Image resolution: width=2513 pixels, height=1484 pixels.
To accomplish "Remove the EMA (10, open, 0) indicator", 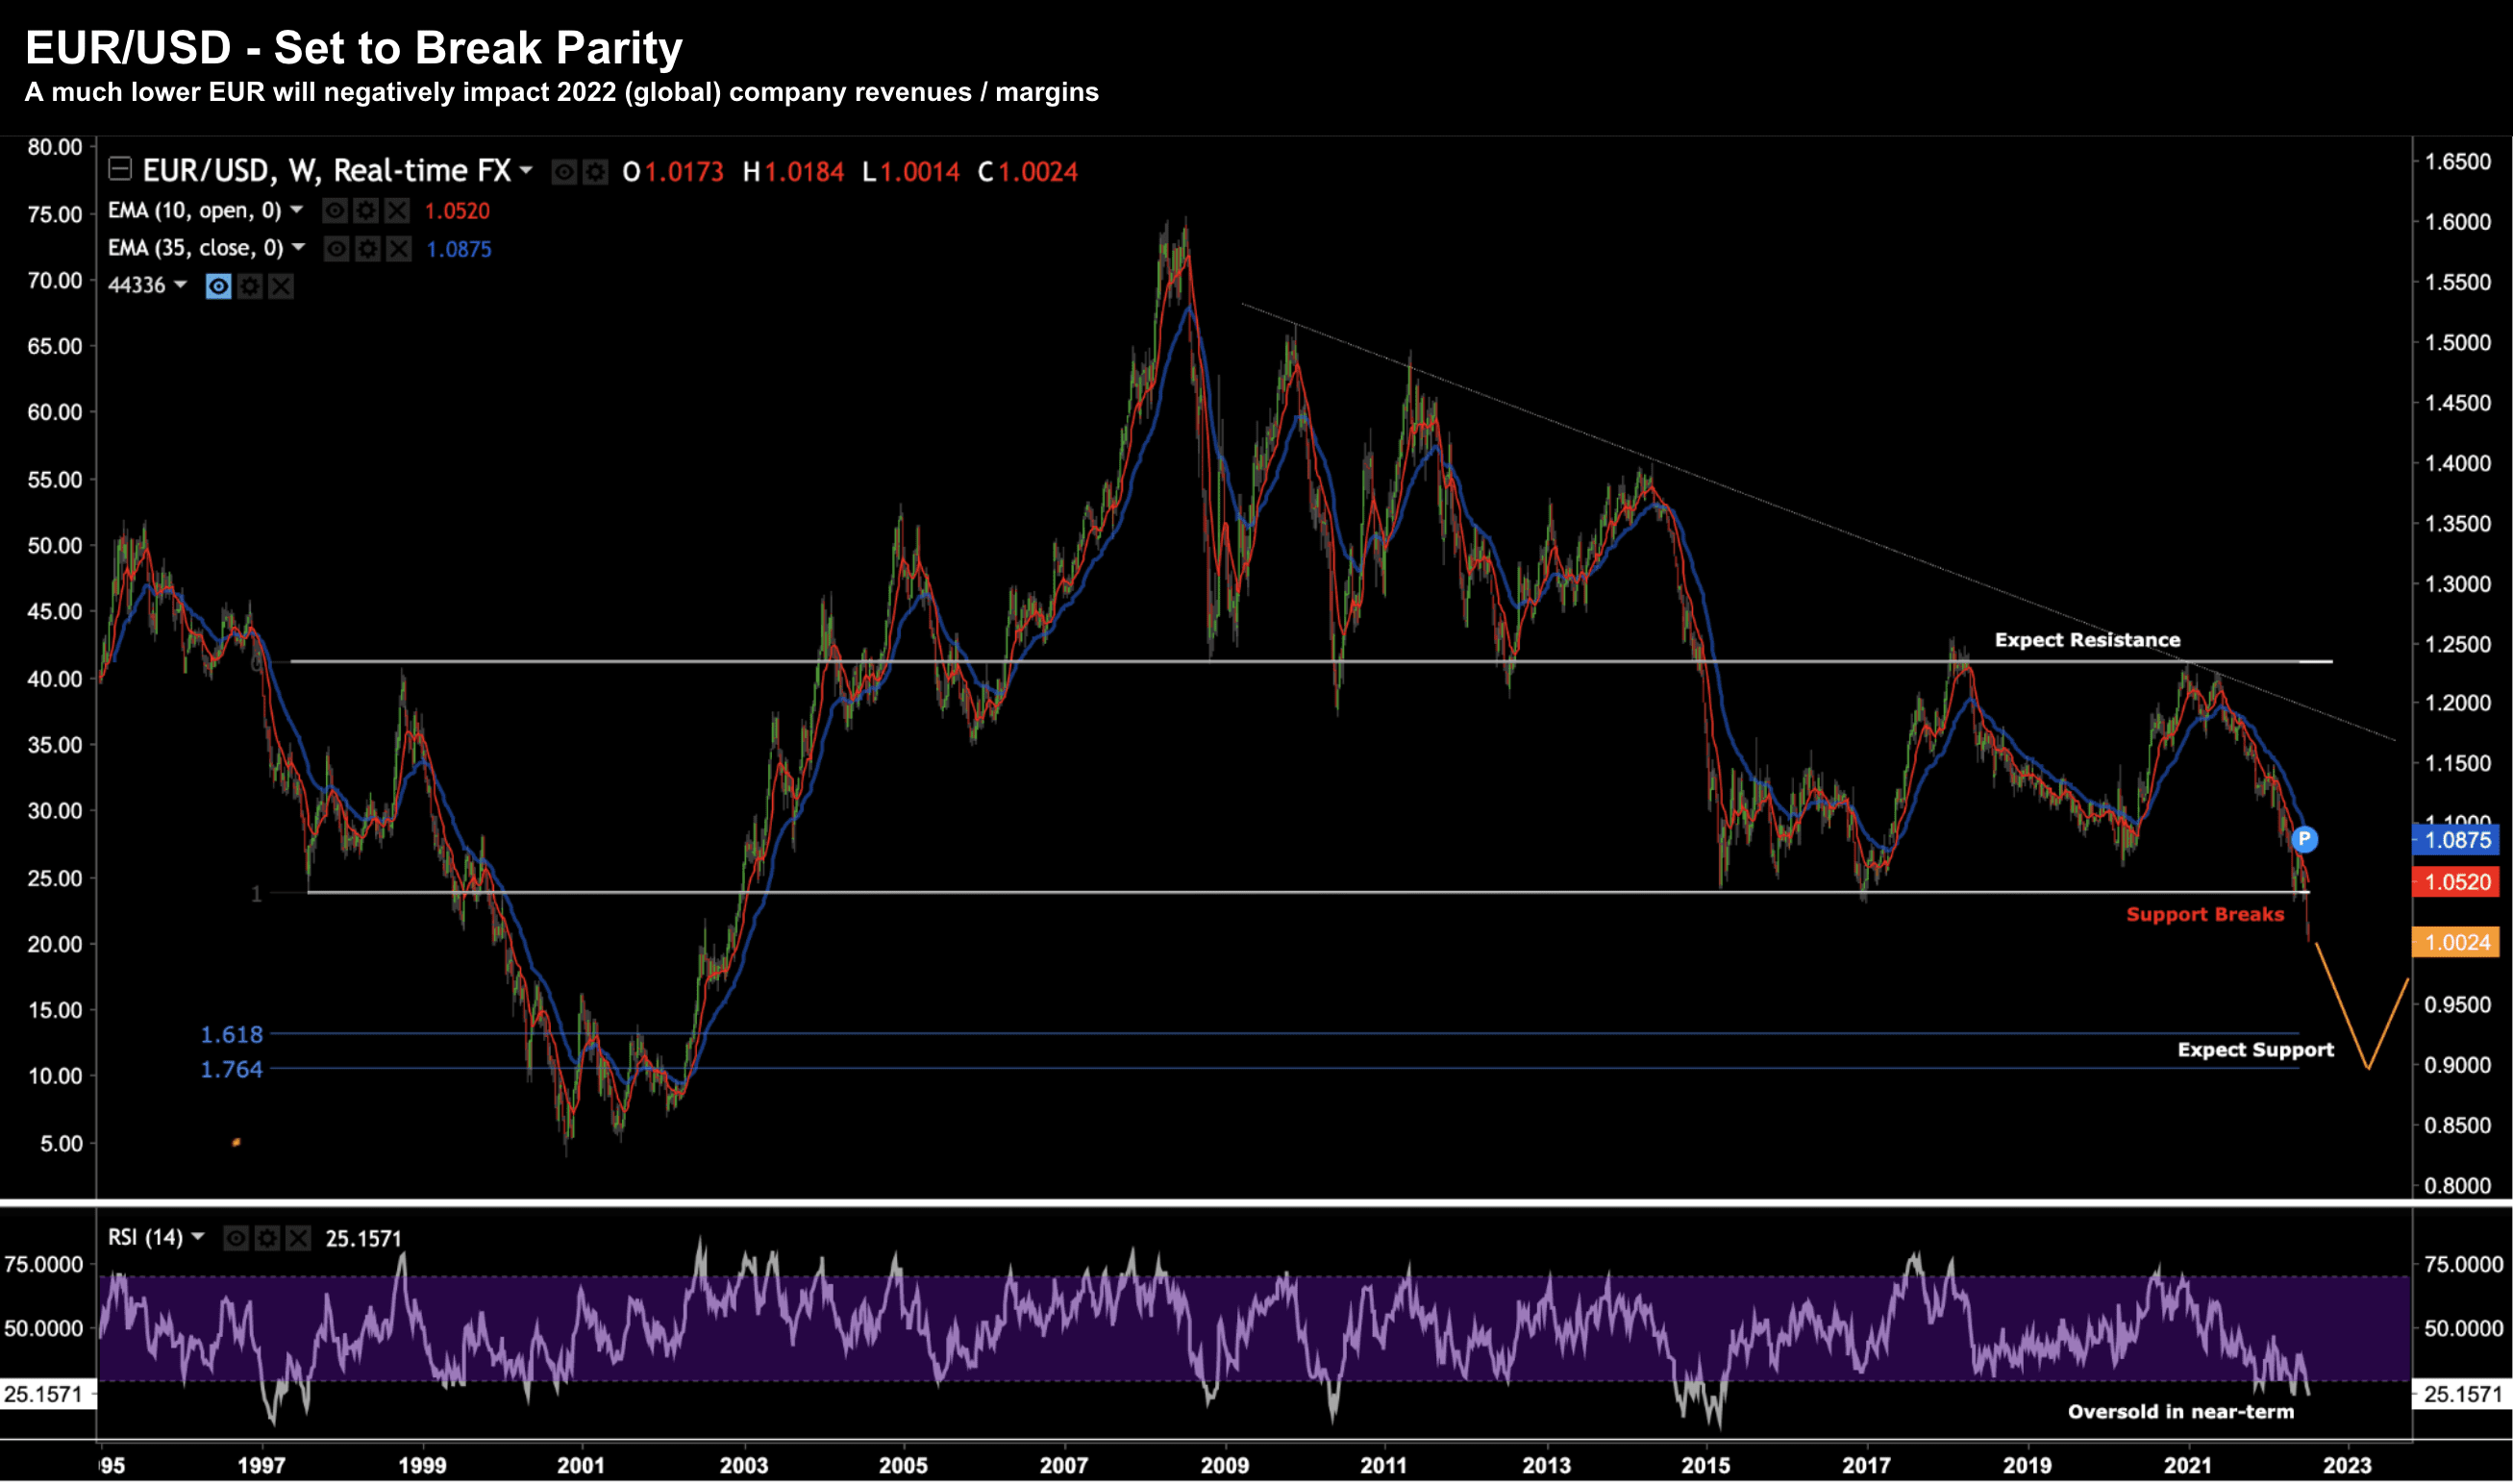I will [397, 210].
